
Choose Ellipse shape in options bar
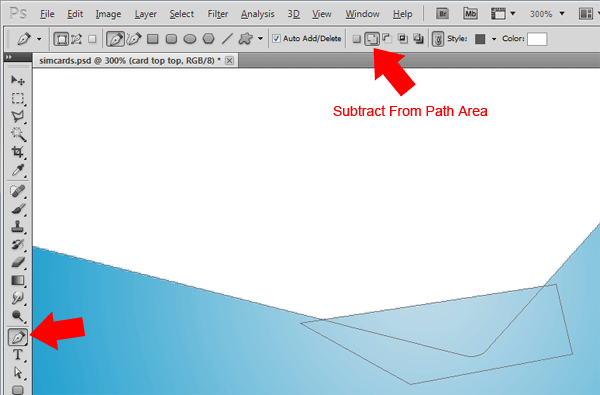pyautogui.click(x=190, y=39)
